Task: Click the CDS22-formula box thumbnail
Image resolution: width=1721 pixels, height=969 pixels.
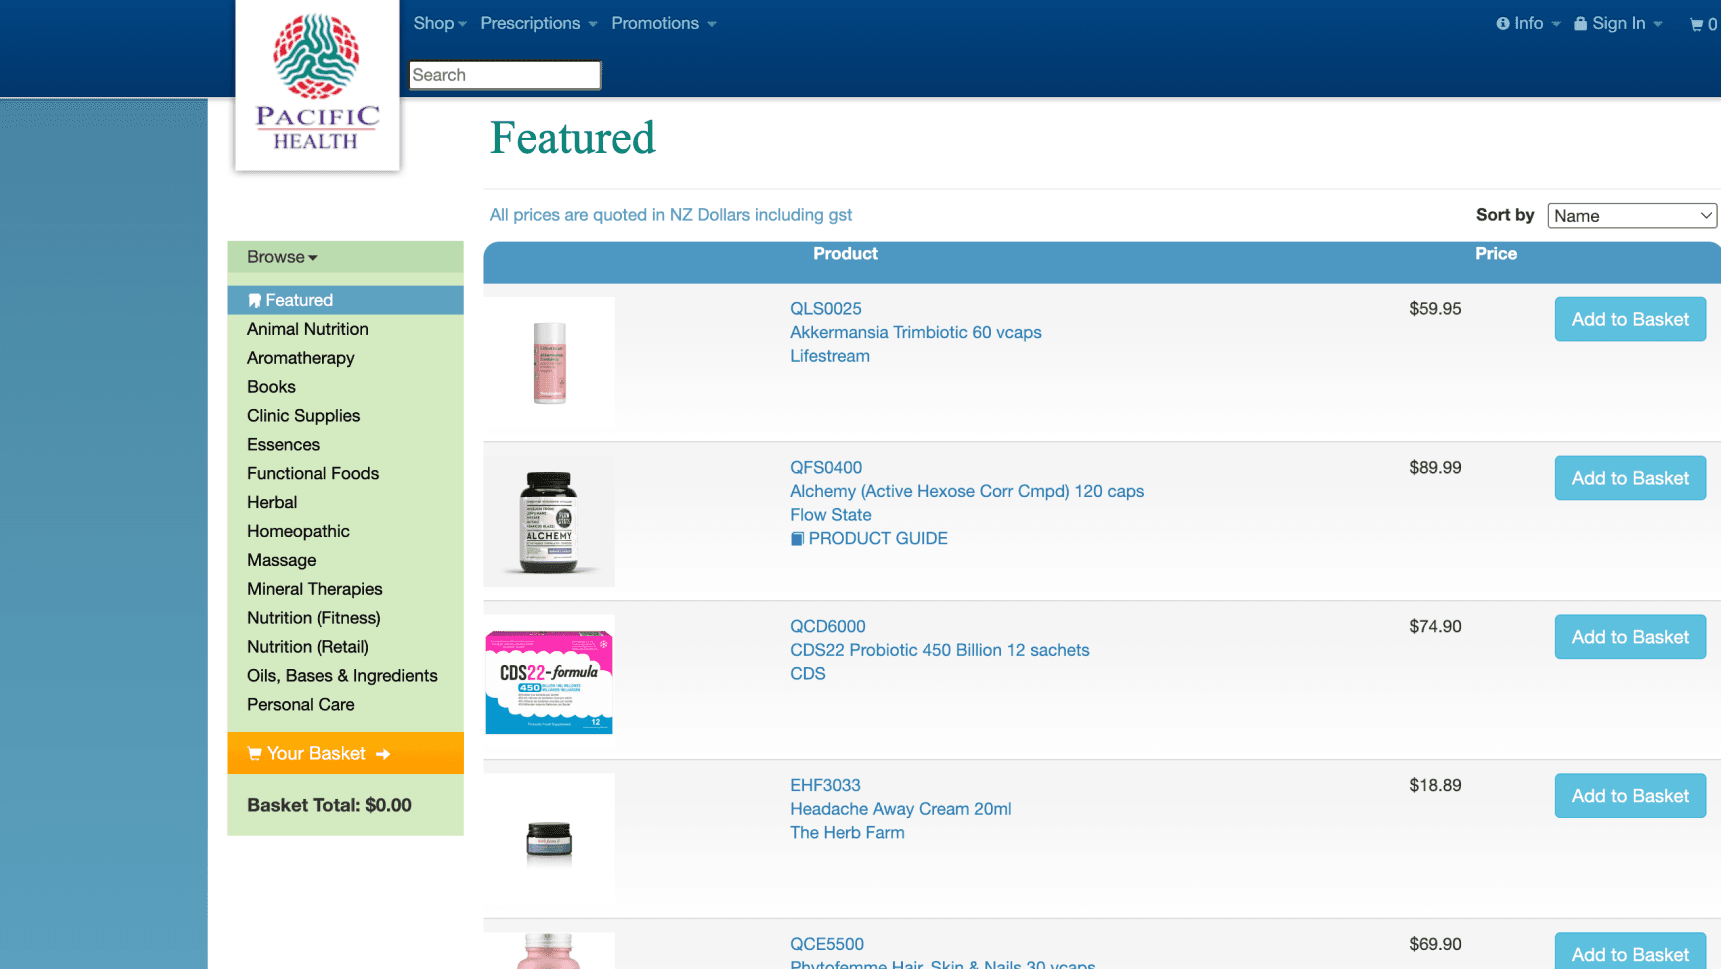Action: click(549, 681)
